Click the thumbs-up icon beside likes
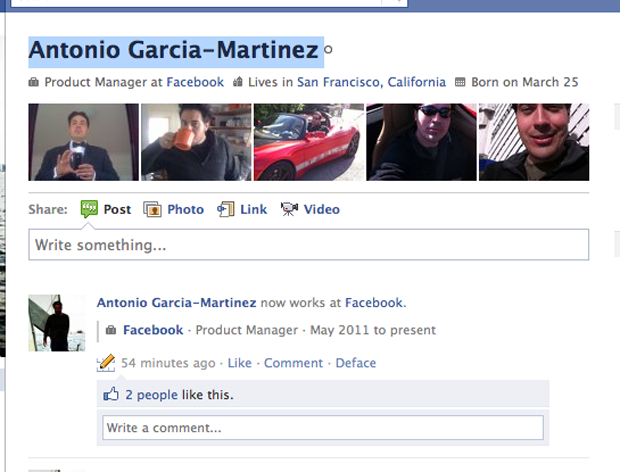The height and width of the screenshot is (472, 620). click(x=111, y=394)
